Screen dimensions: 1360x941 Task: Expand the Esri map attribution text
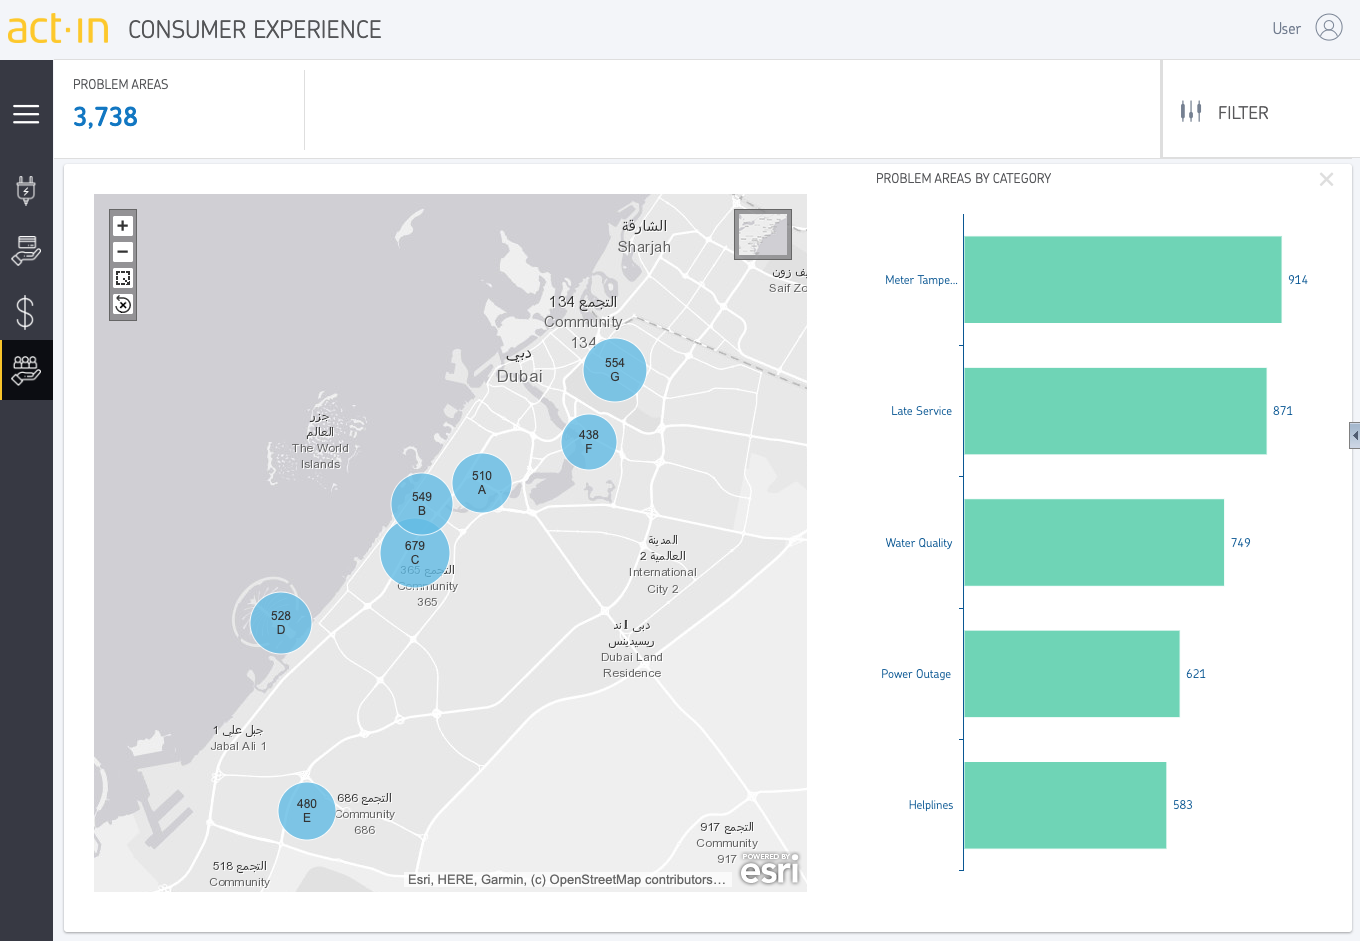[566, 880]
